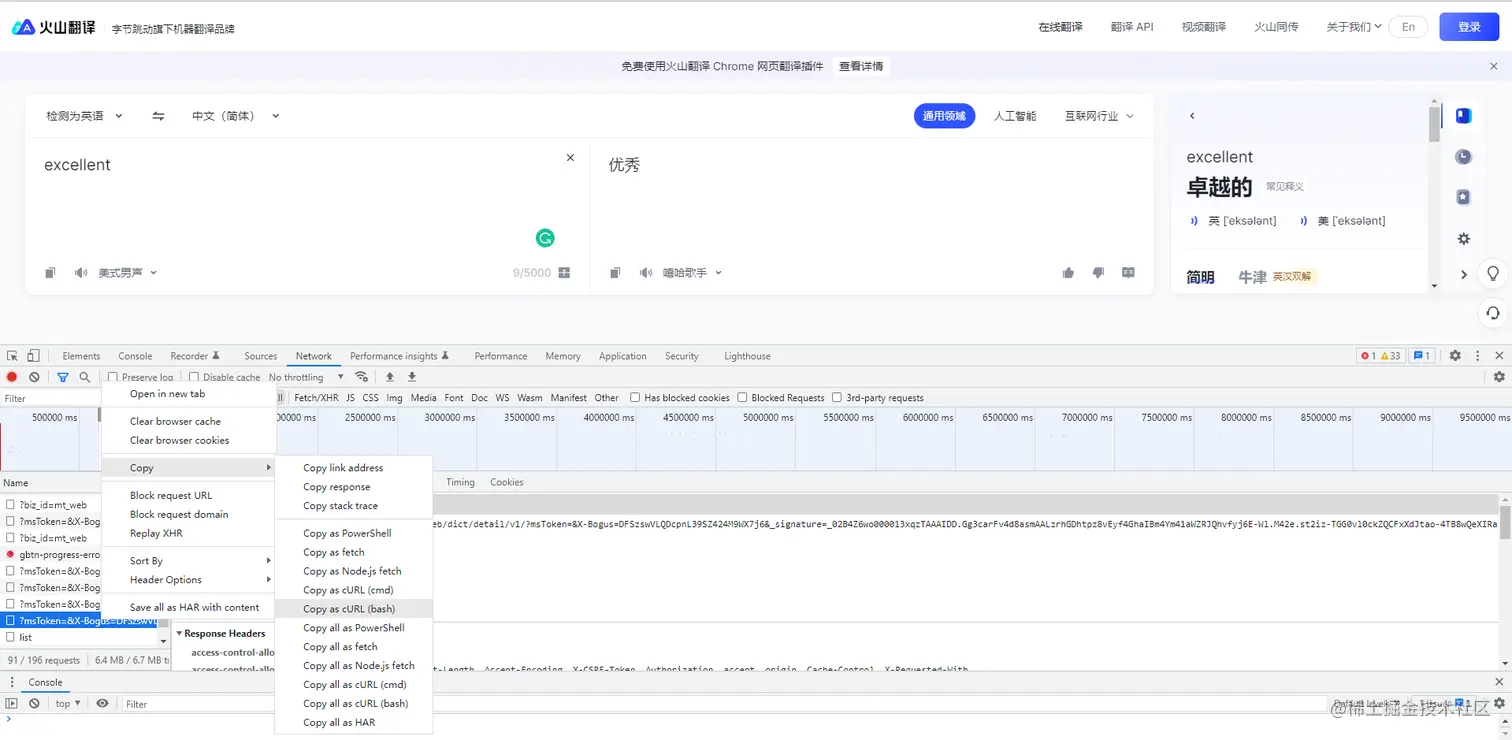The width and height of the screenshot is (1512, 740).
Task: Play translation audio with speaker icon
Action: pyautogui.click(x=646, y=273)
